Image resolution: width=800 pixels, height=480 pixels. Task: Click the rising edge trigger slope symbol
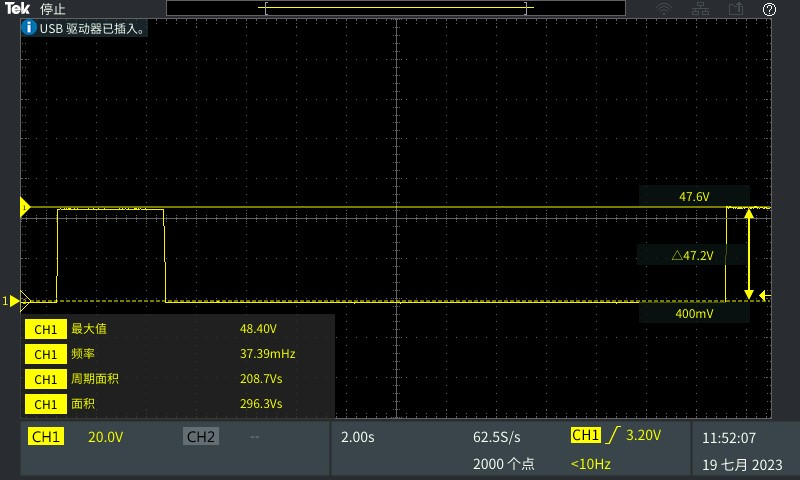(611, 436)
